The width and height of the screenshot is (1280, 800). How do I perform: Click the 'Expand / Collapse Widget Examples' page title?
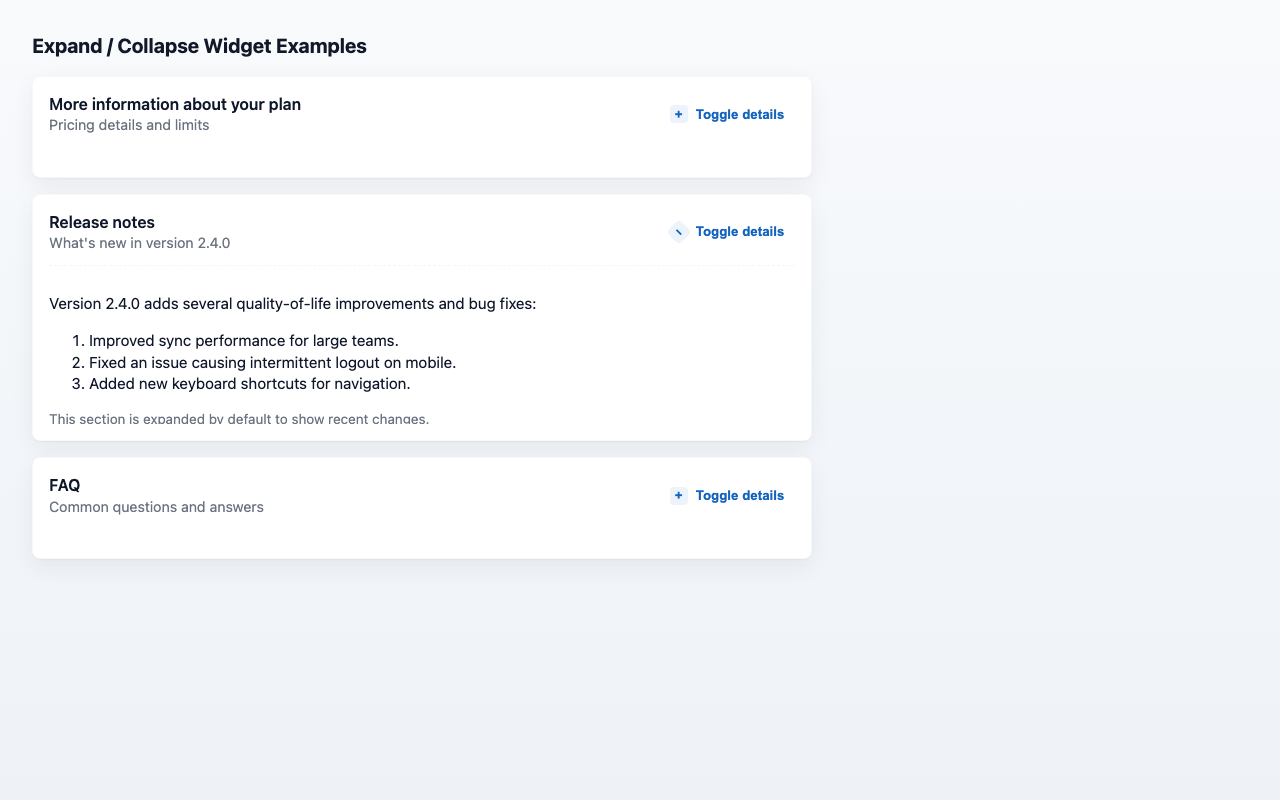pos(199,46)
